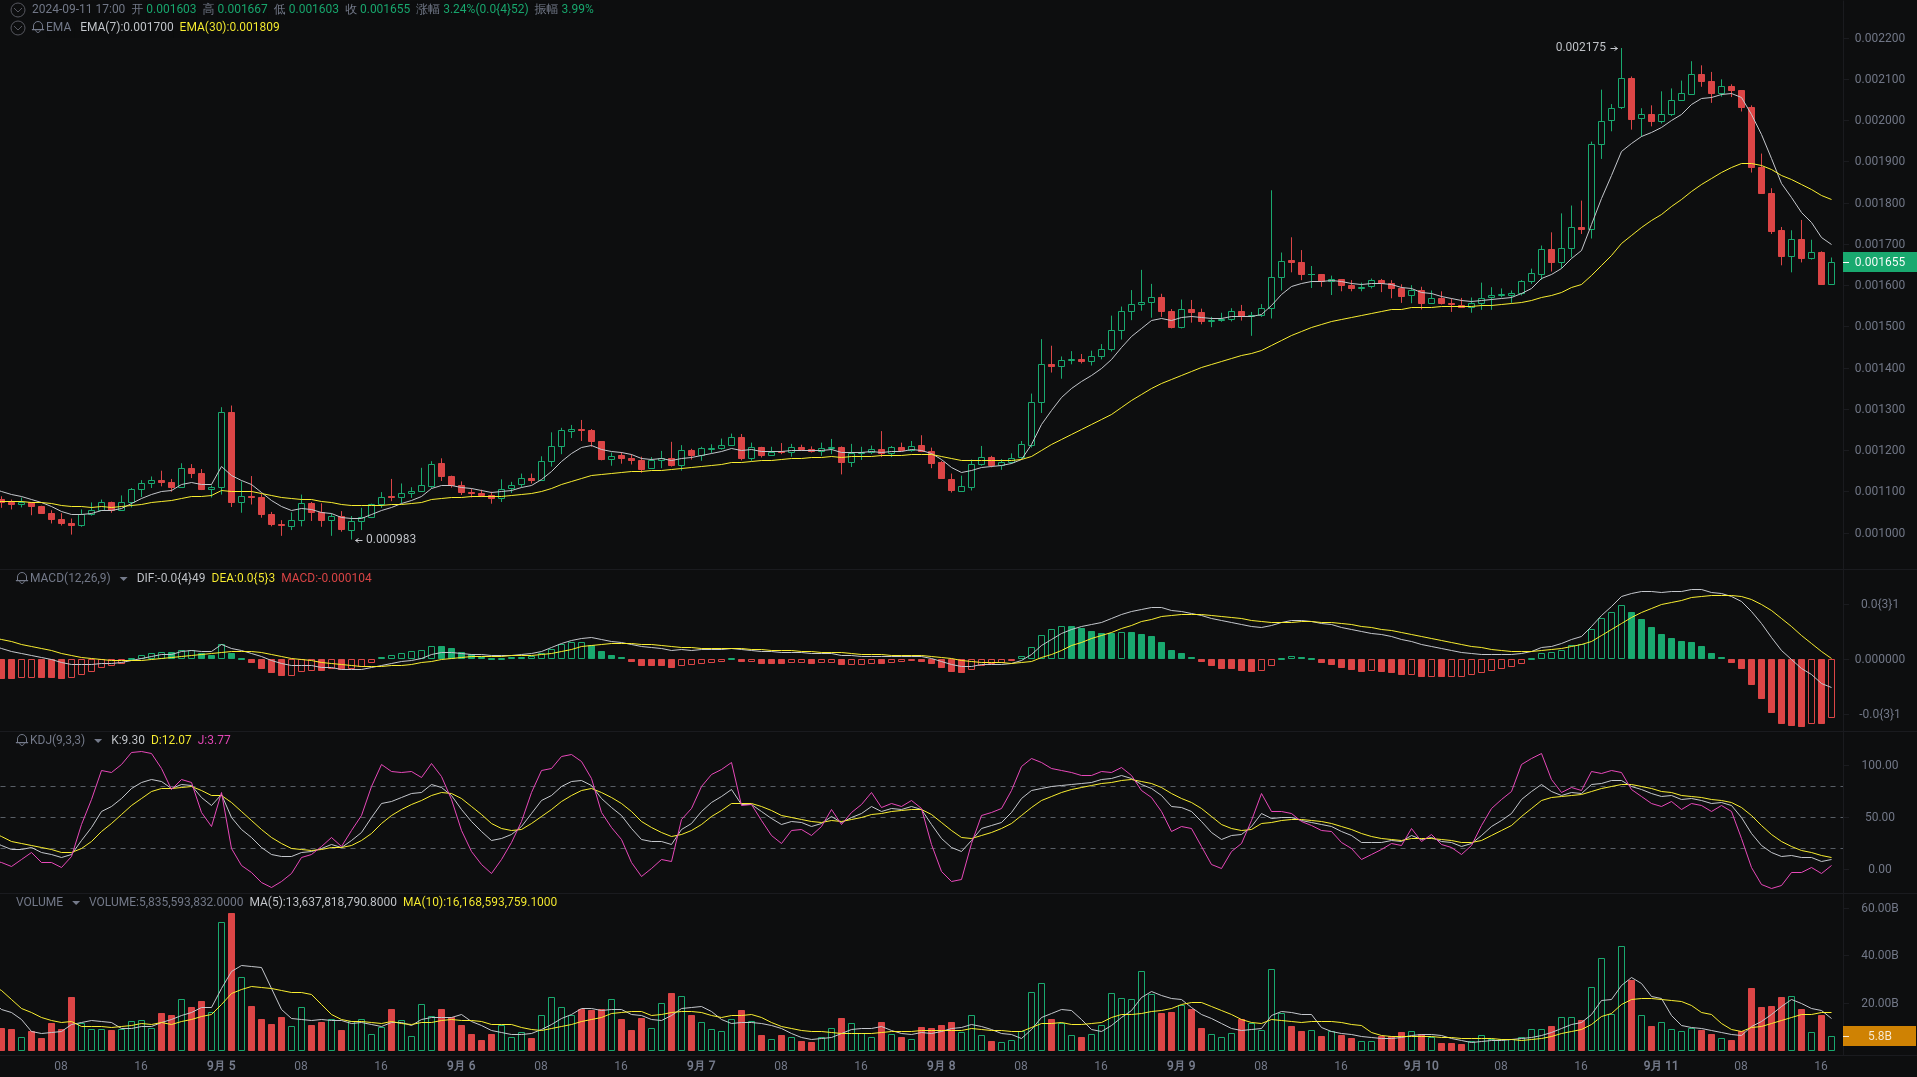Click the DIF value in MACD legend
The height and width of the screenshot is (1077, 1917).
pos(171,578)
